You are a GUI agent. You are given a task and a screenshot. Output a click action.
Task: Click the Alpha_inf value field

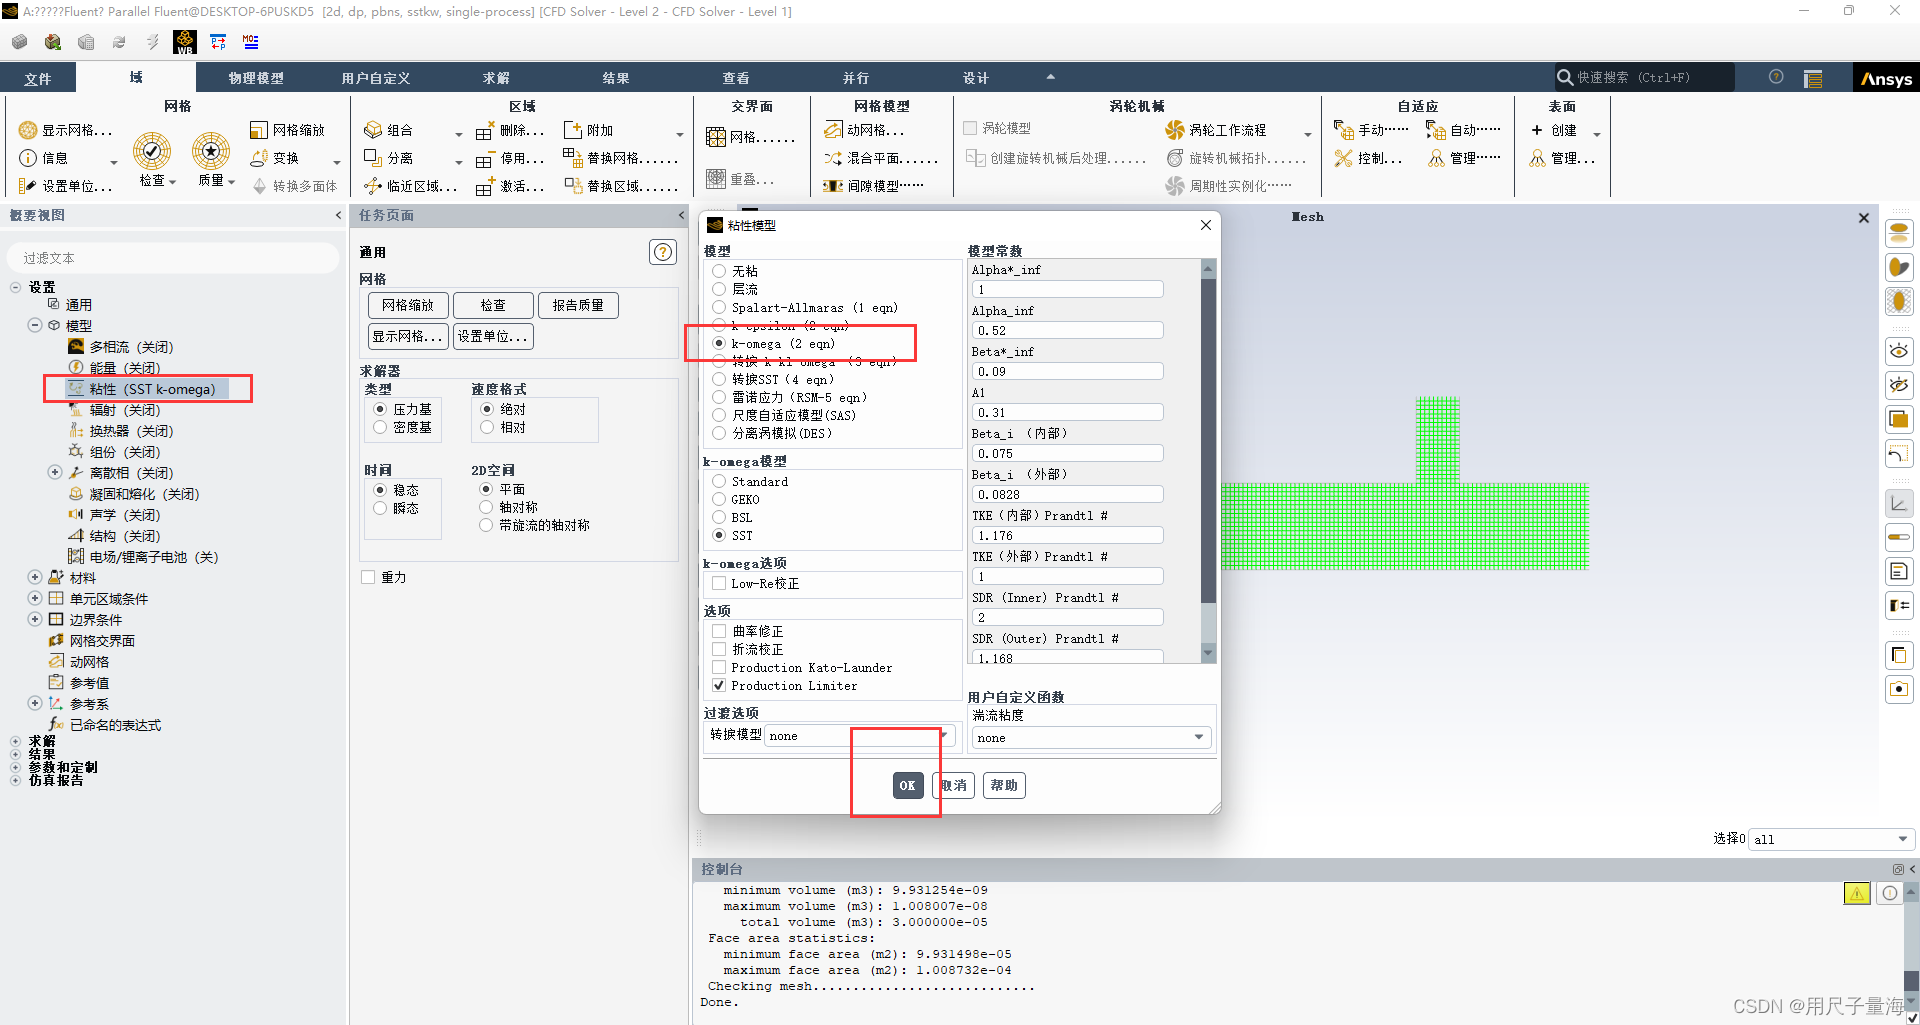click(x=1067, y=330)
